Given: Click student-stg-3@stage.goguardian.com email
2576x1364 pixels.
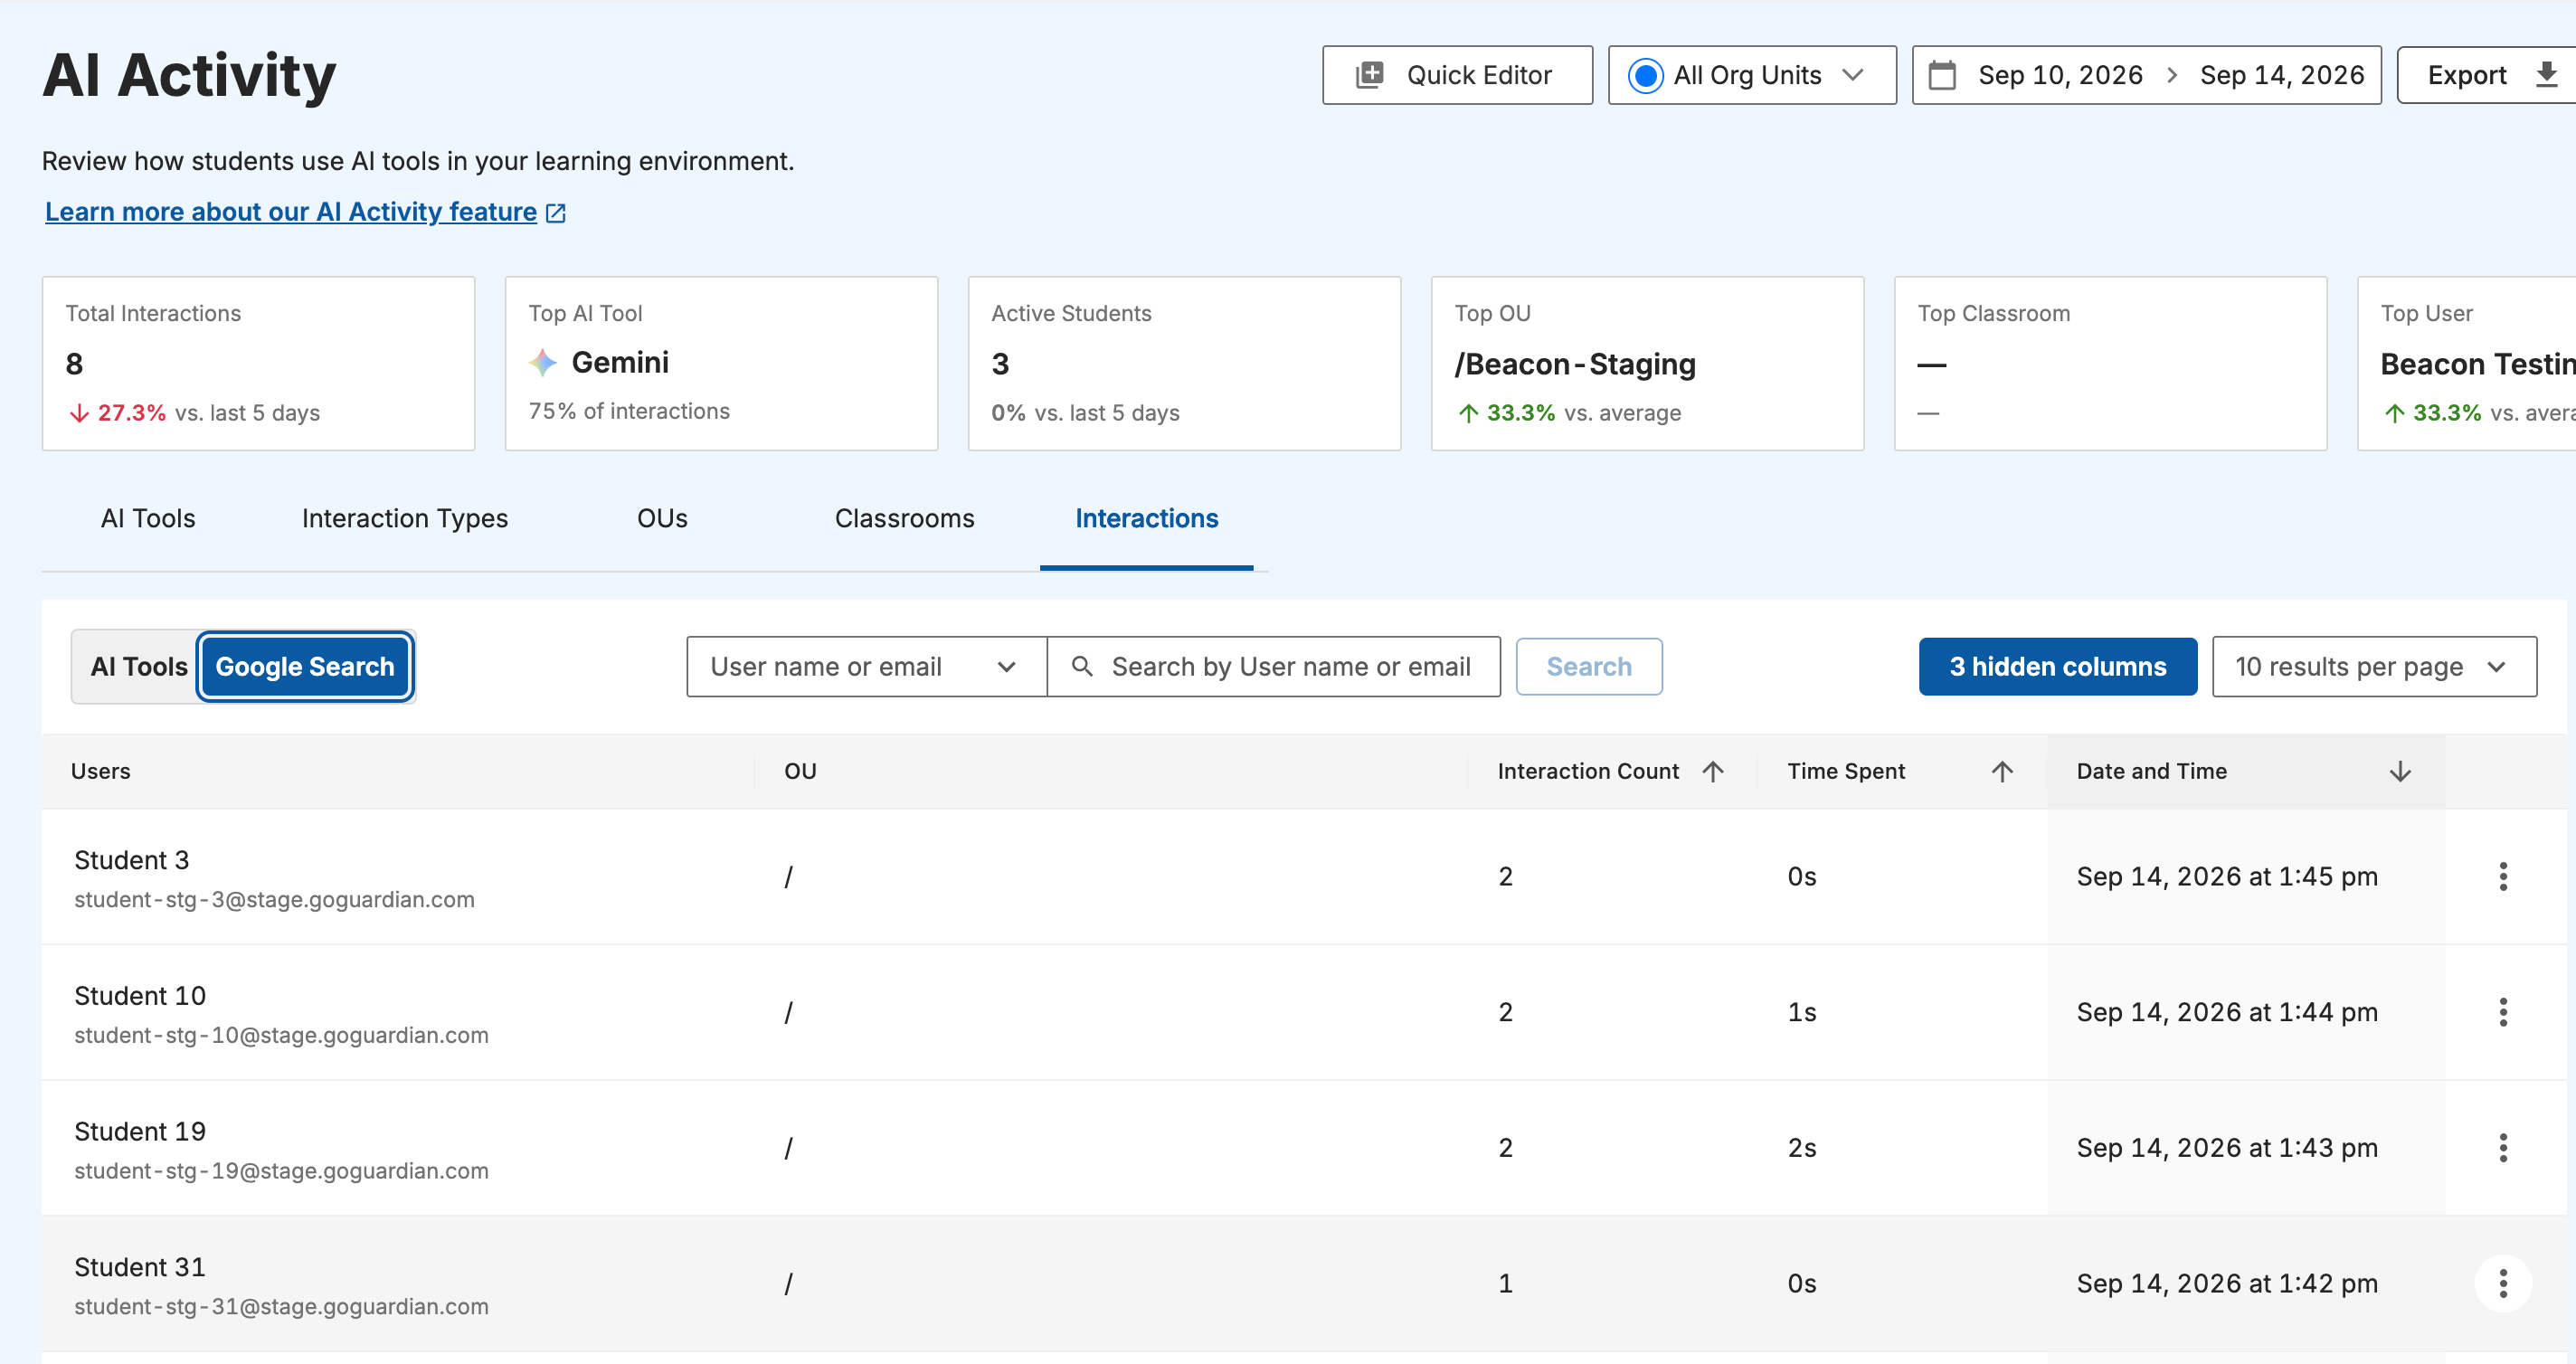Looking at the screenshot, I should [x=274, y=899].
